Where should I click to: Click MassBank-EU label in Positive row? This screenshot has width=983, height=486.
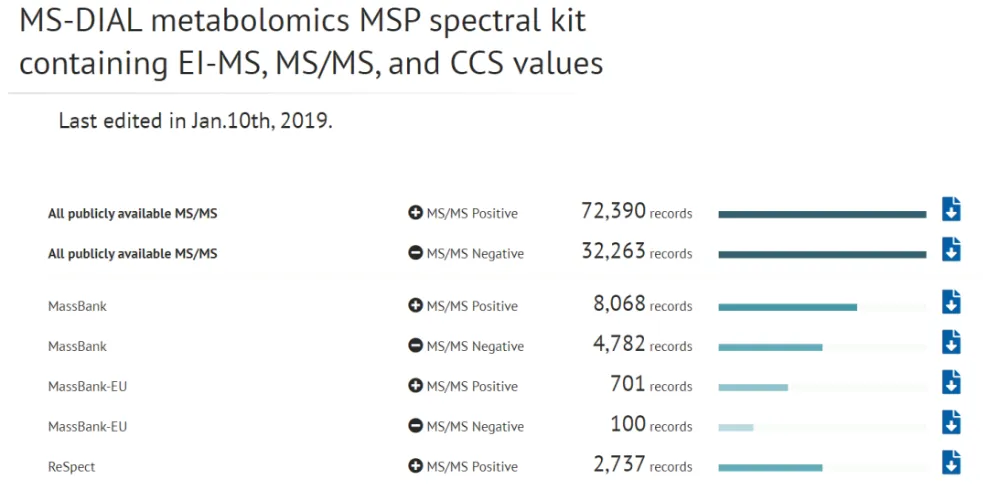pyautogui.click(x=87, y=386)
